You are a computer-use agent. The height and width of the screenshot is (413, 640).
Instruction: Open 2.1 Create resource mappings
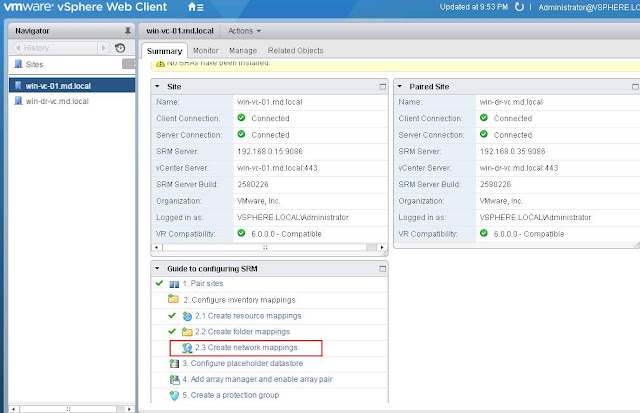click(248, 316)
